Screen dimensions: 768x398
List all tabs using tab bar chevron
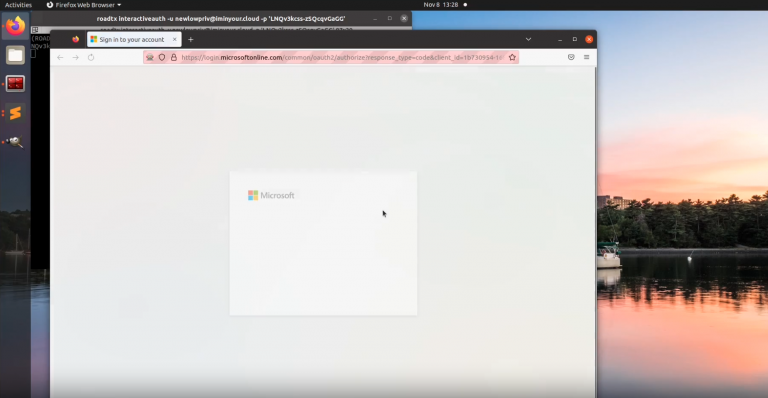coord(528,39)
